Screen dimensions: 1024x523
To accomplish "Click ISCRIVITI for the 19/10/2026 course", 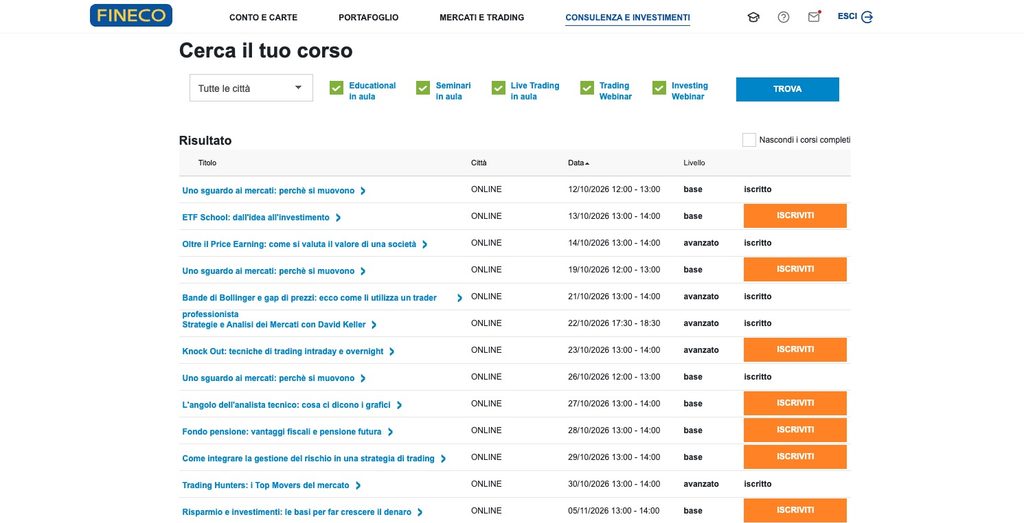I will [795, 269].
